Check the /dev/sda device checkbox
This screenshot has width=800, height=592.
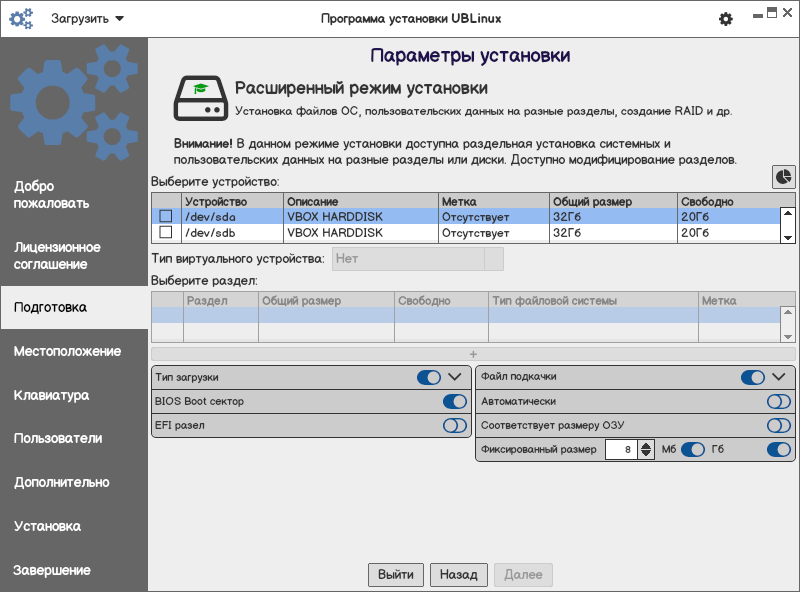coord(166,216)
